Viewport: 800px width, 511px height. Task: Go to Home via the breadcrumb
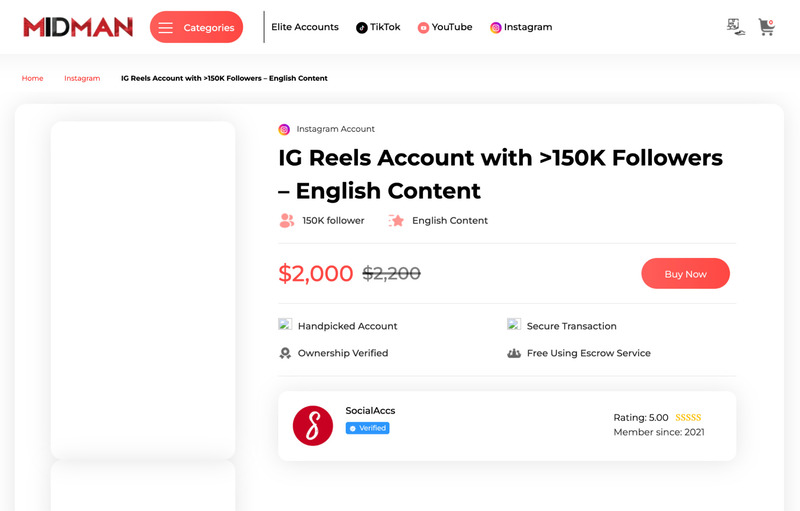(x=33, y=78)
